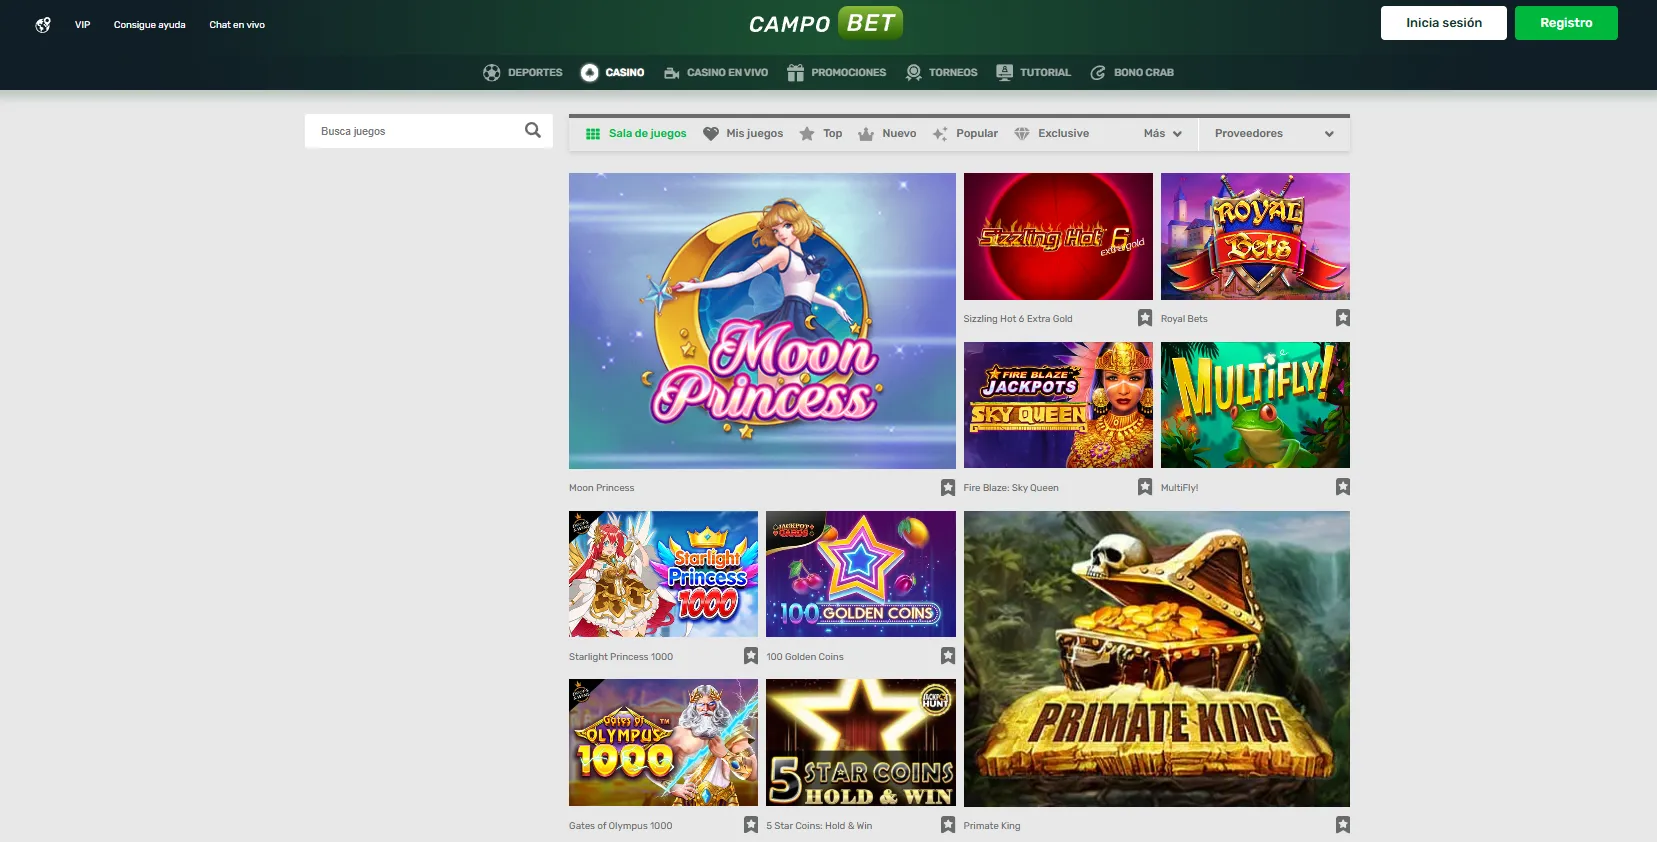Image resolution: width=1657 pixels, height=842 pixels.
Task: Favorite Moon Princess with its star icon
Action: (x=948, y=487)
